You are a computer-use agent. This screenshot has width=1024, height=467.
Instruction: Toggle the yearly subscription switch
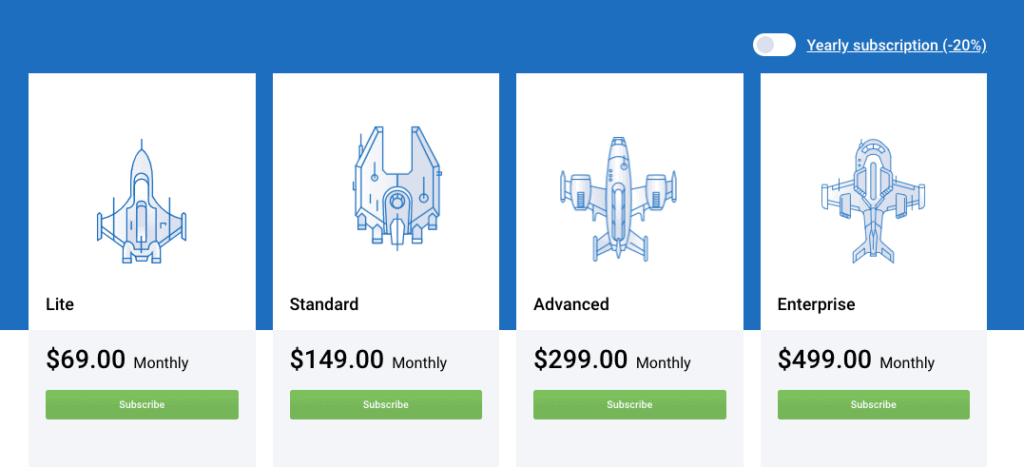tap(774, 45)
